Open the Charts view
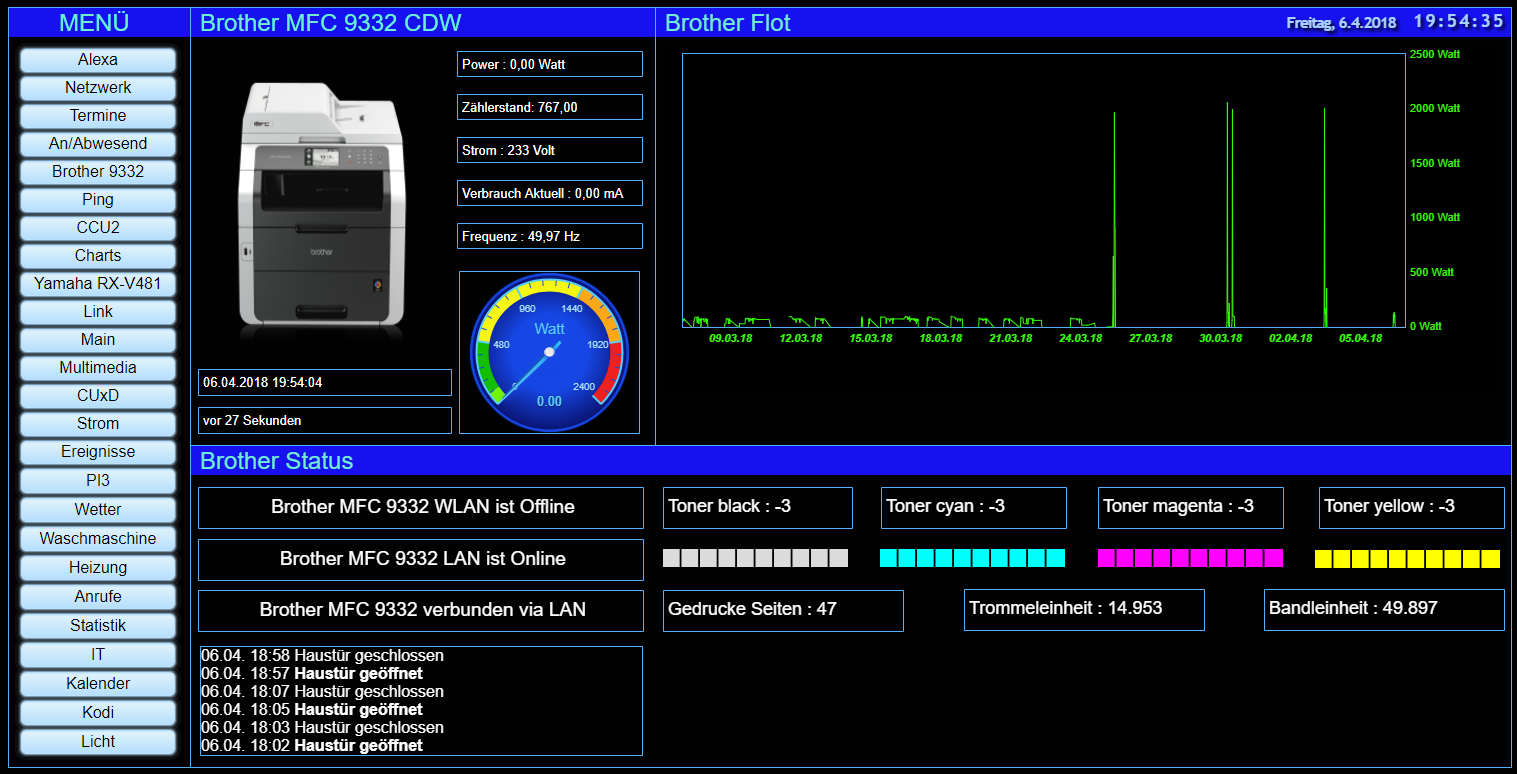 (98, 256)
